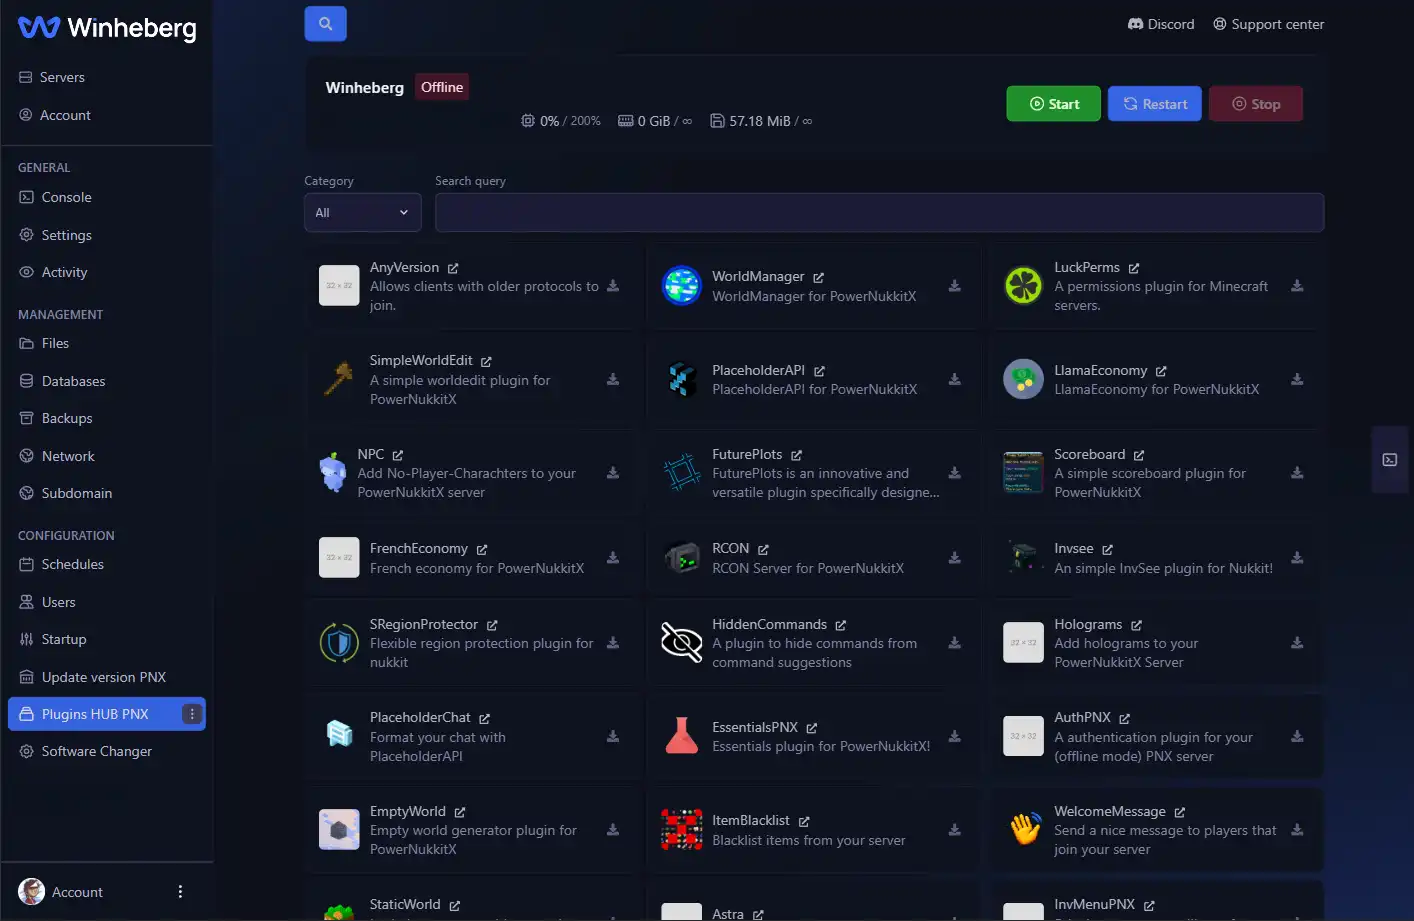Download the WelcomeMessage plugin

point(1297,830)
